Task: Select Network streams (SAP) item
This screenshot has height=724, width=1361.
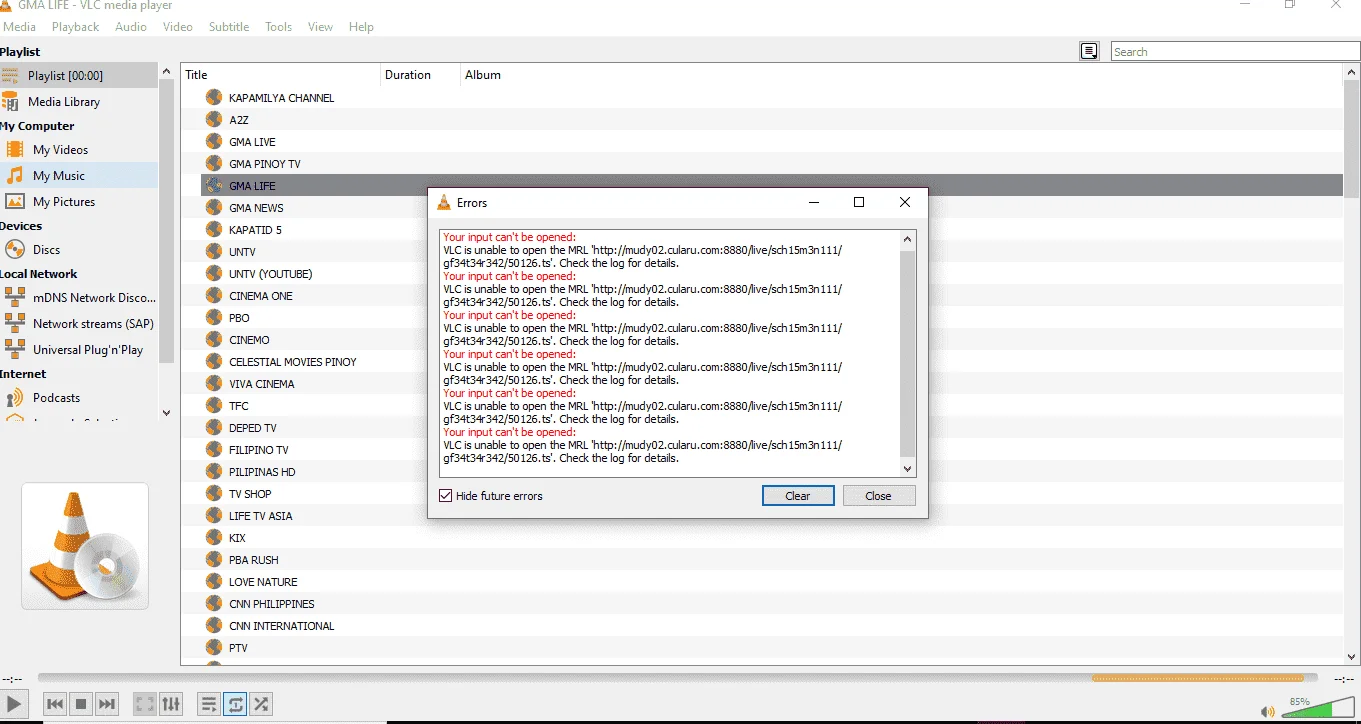Action: coord(79,324)
